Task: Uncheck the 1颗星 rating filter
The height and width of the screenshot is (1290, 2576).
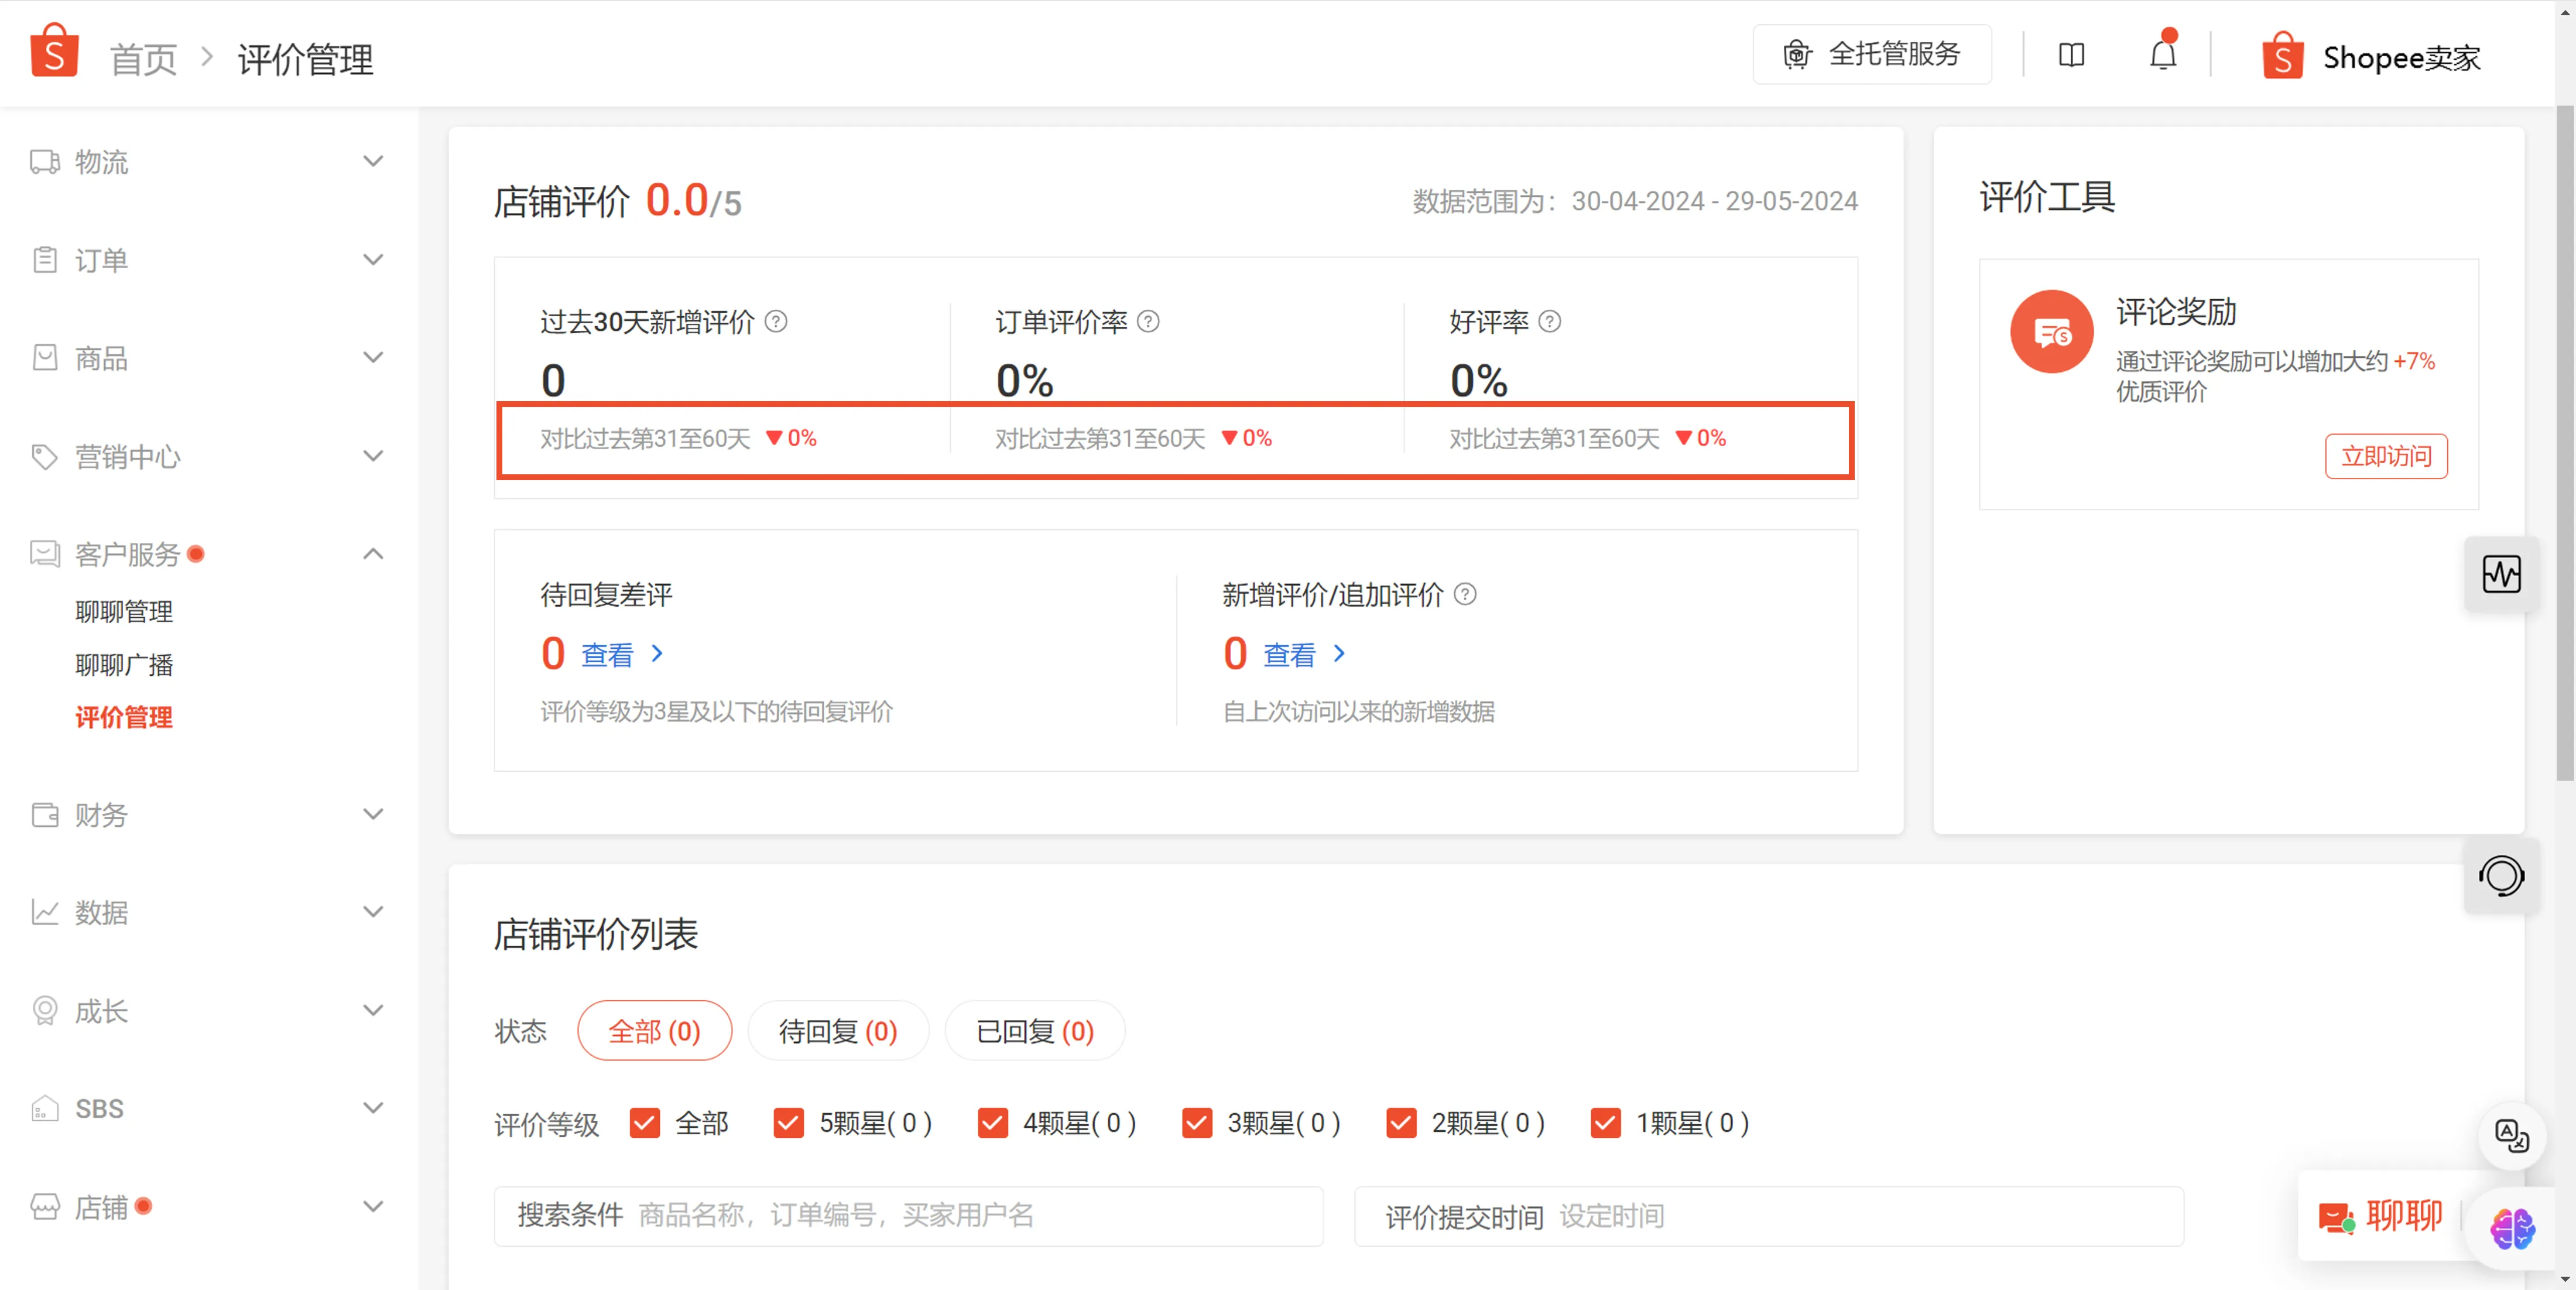Action: pos(1605,1123)
